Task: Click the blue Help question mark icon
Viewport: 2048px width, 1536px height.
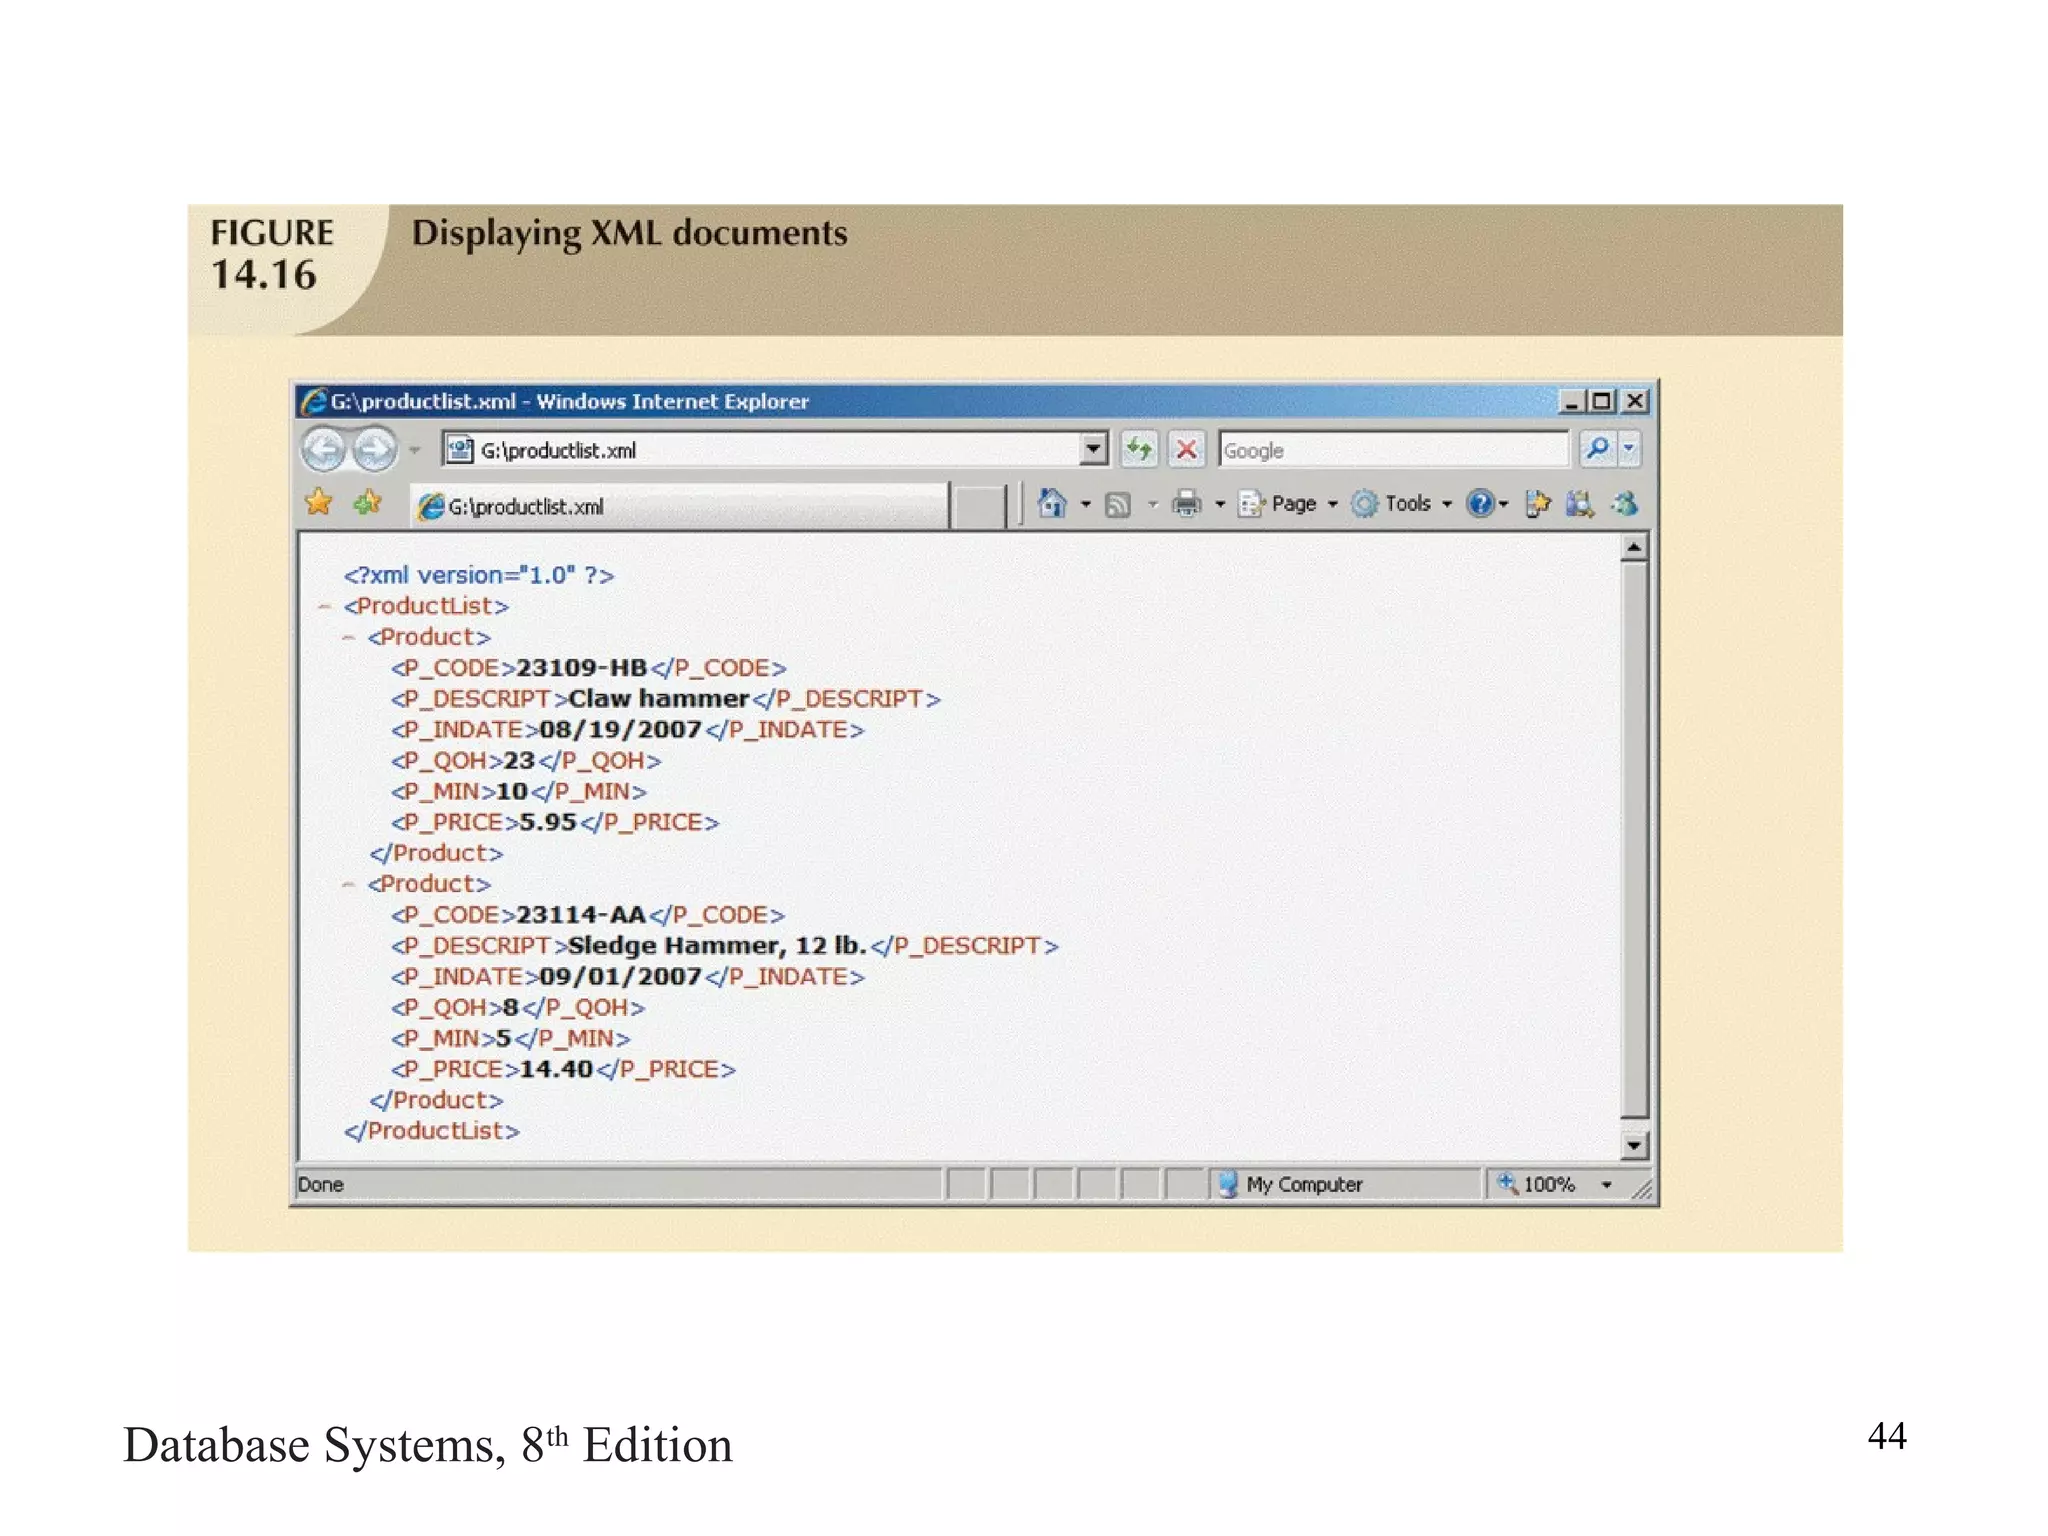Action: tap(1480, 504)
